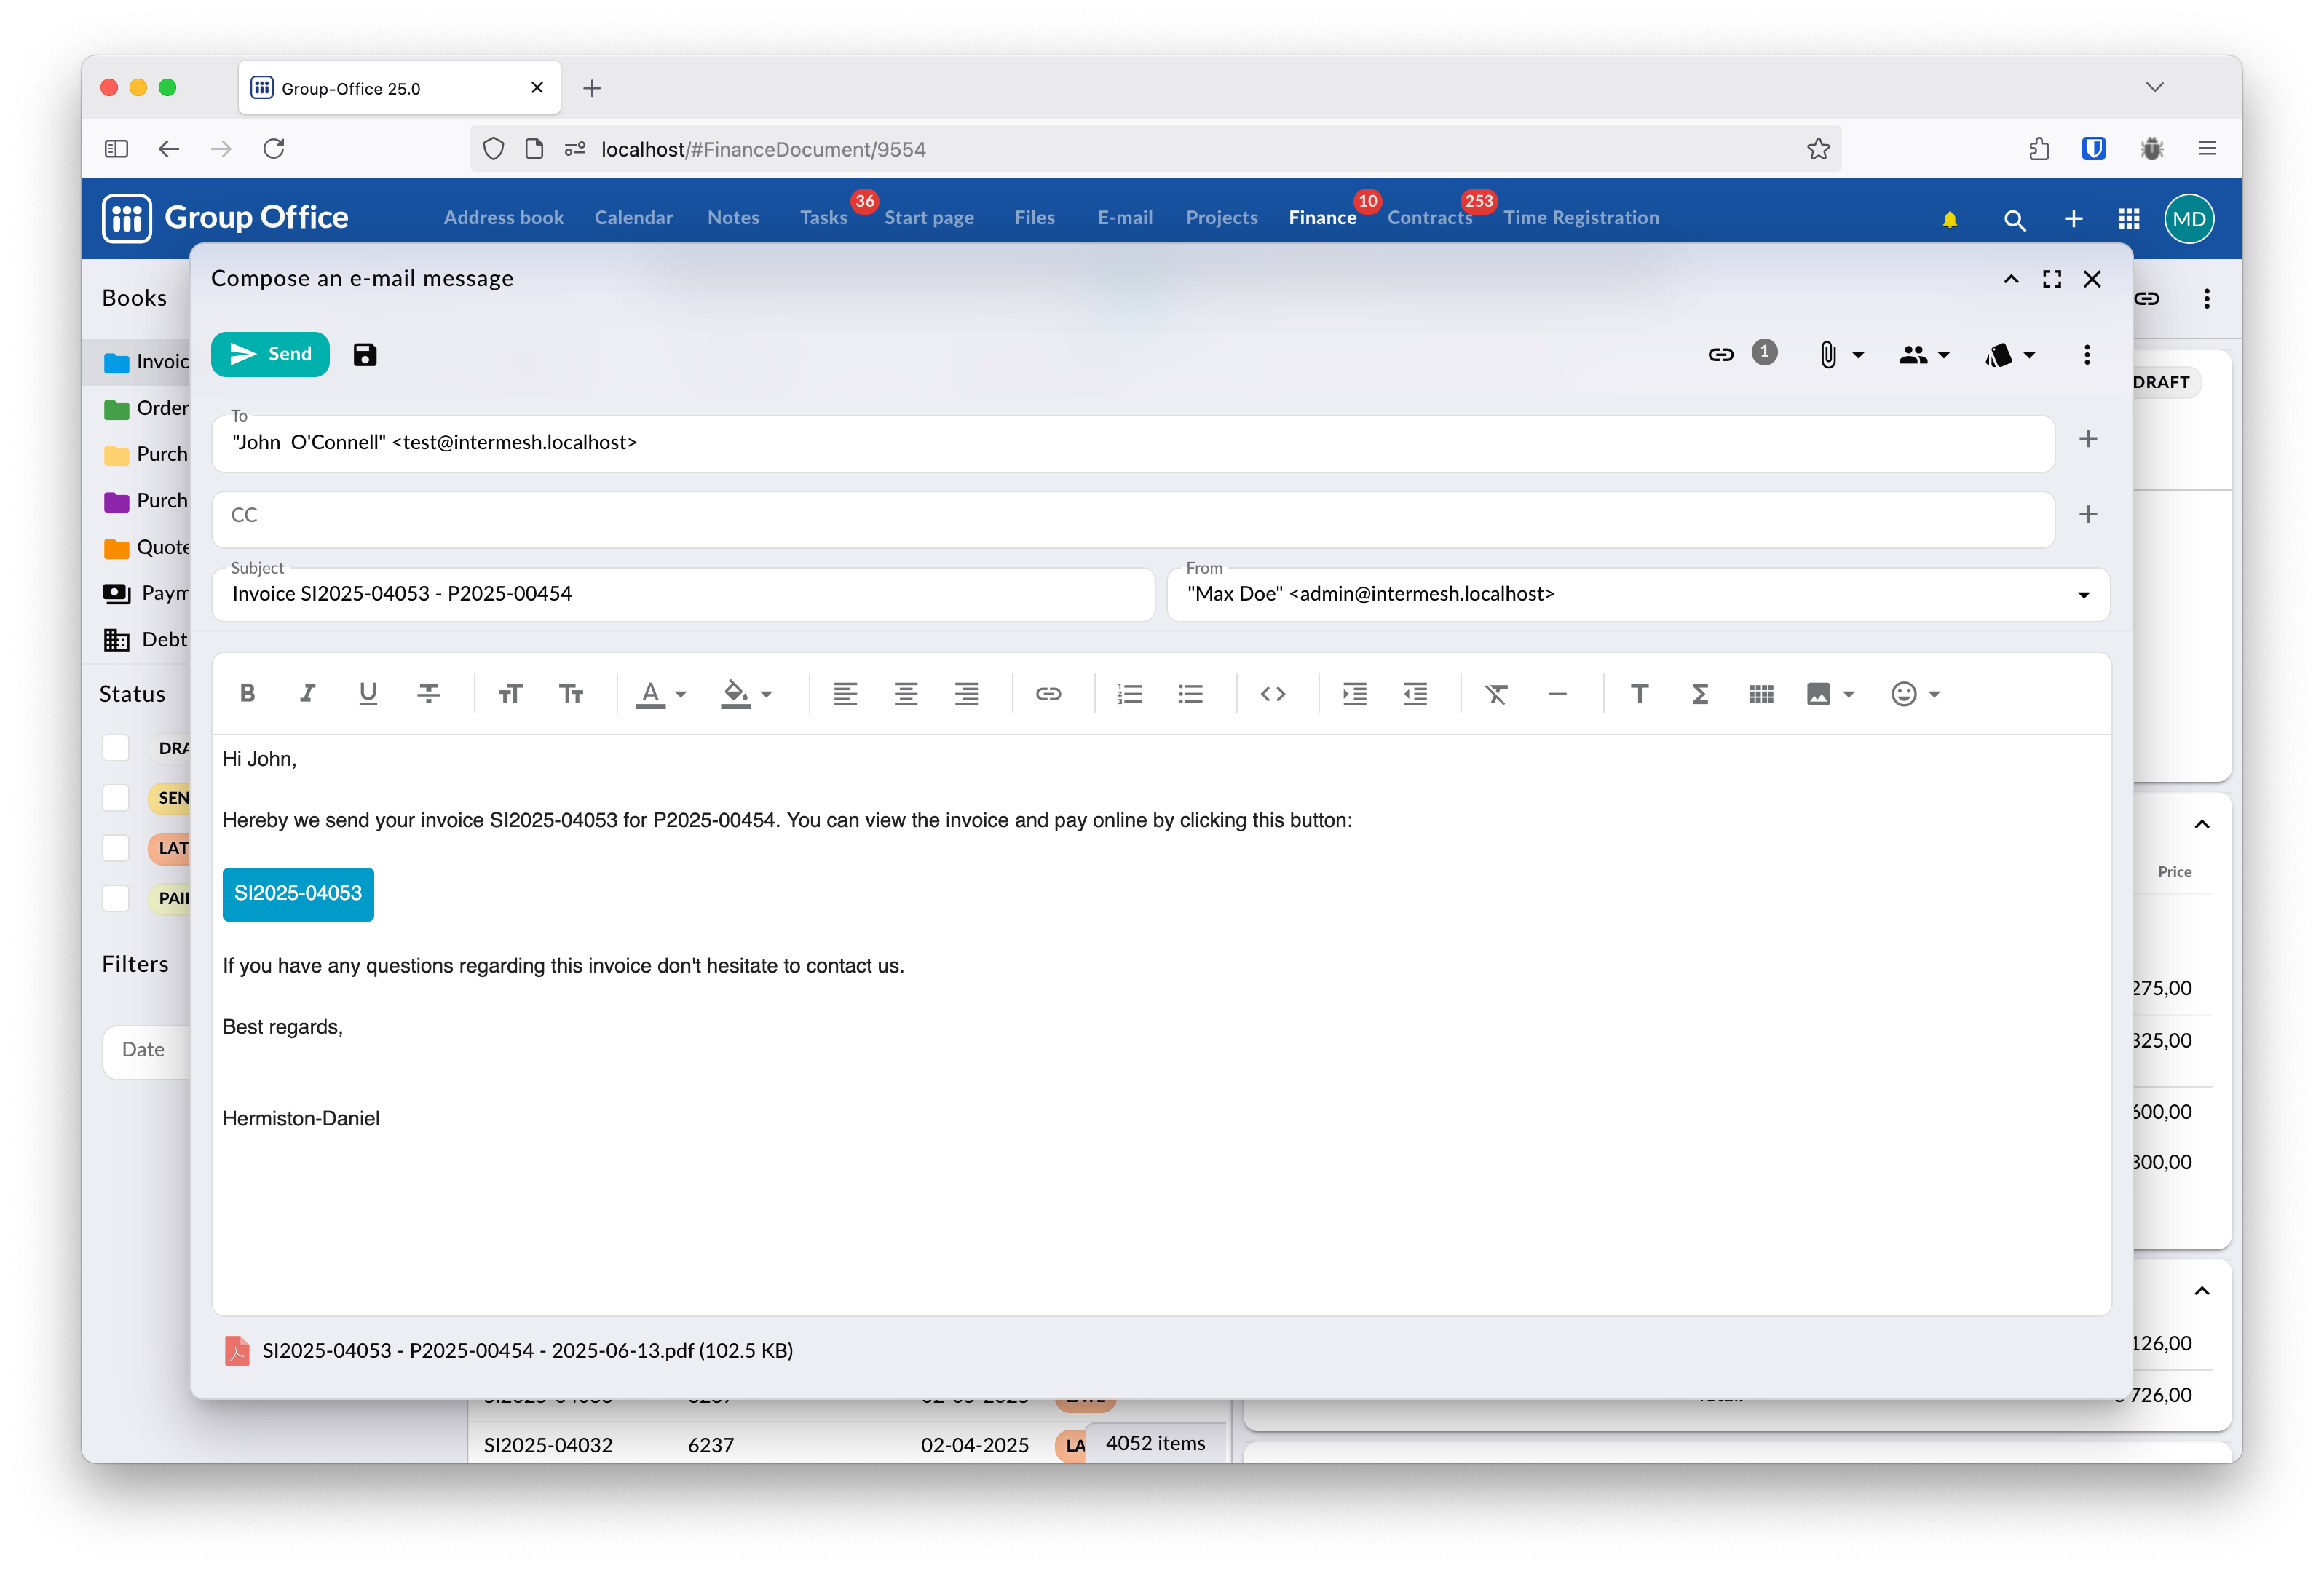Open the app launcher grid
The height and width of the screenshot is (1571, 2324).
pos(2130,218)
